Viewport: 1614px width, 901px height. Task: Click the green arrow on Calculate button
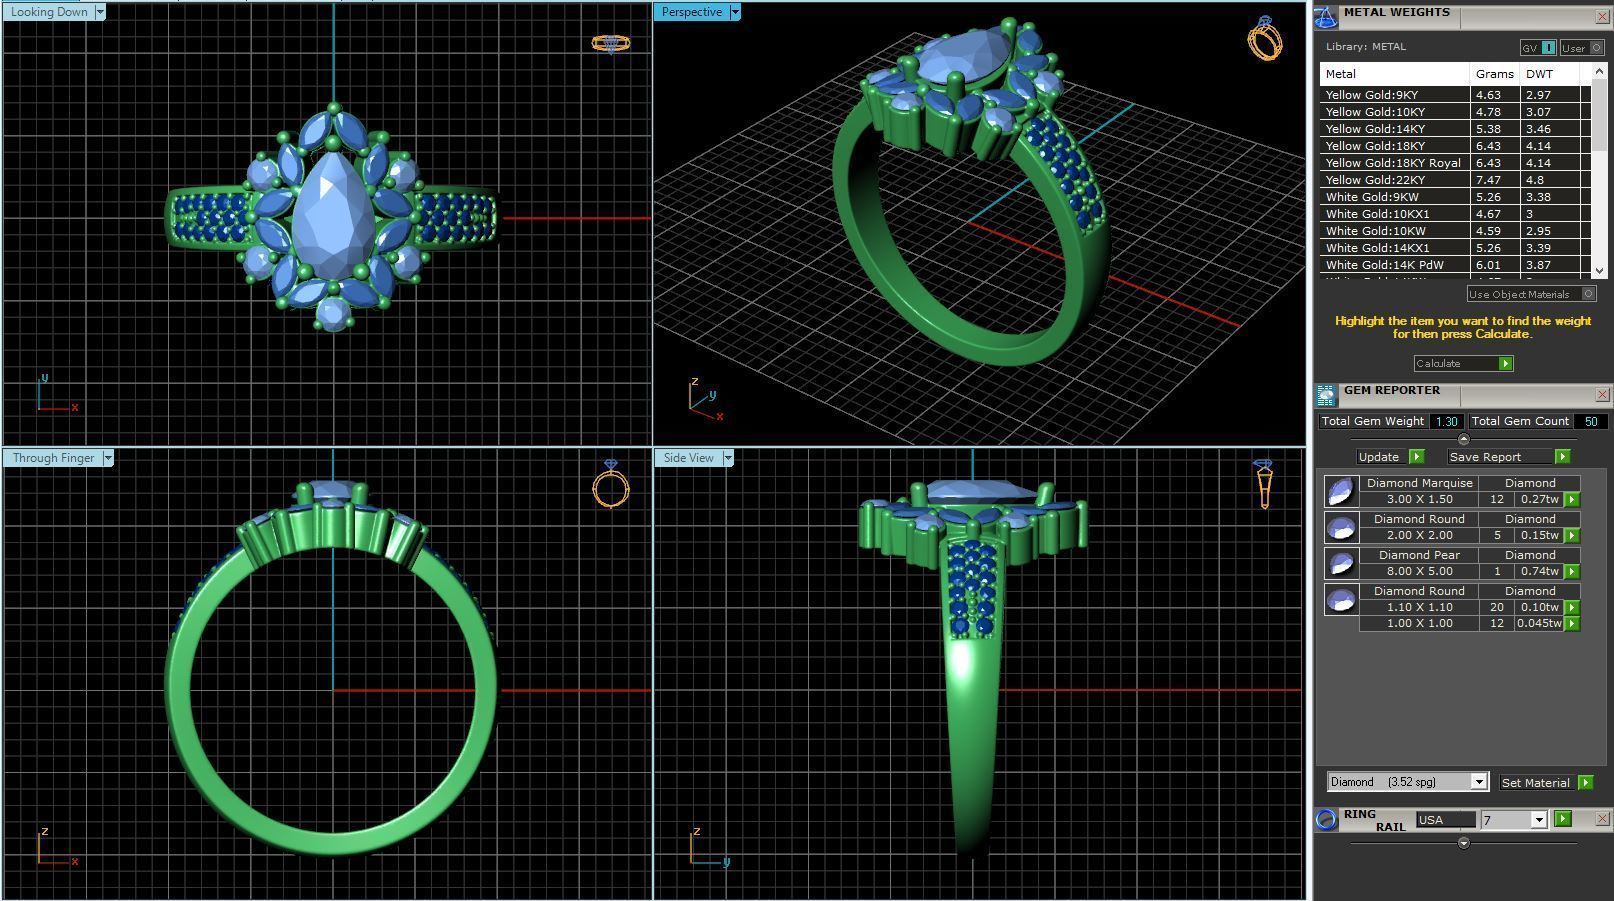1505,363
